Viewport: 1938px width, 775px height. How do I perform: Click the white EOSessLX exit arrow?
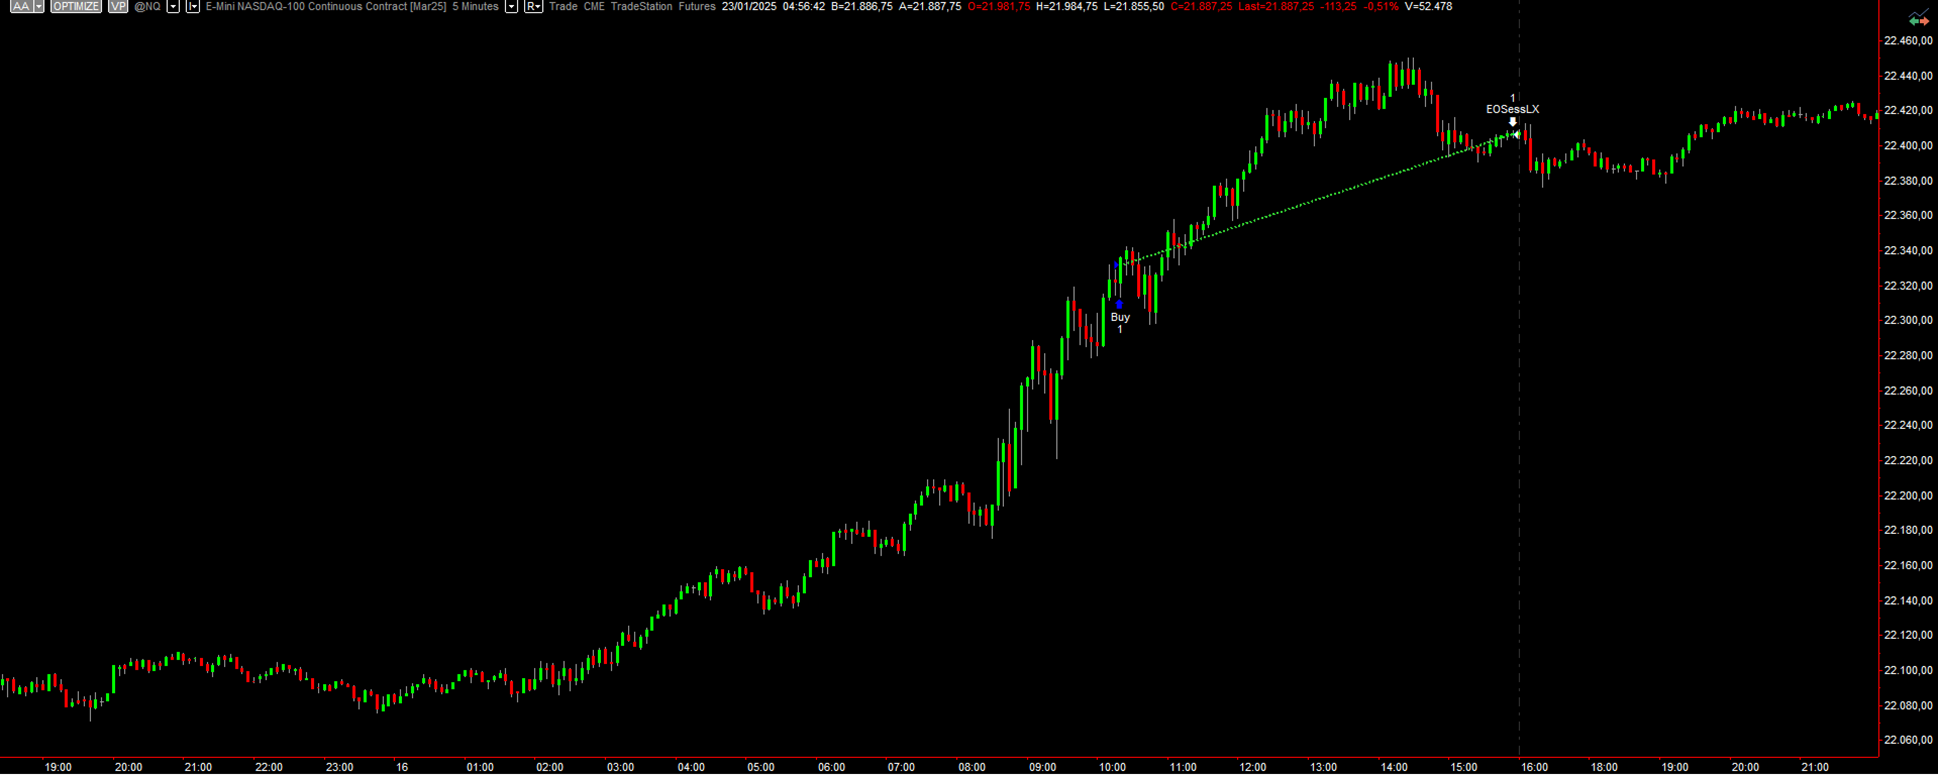click(x=1513, y=122)
